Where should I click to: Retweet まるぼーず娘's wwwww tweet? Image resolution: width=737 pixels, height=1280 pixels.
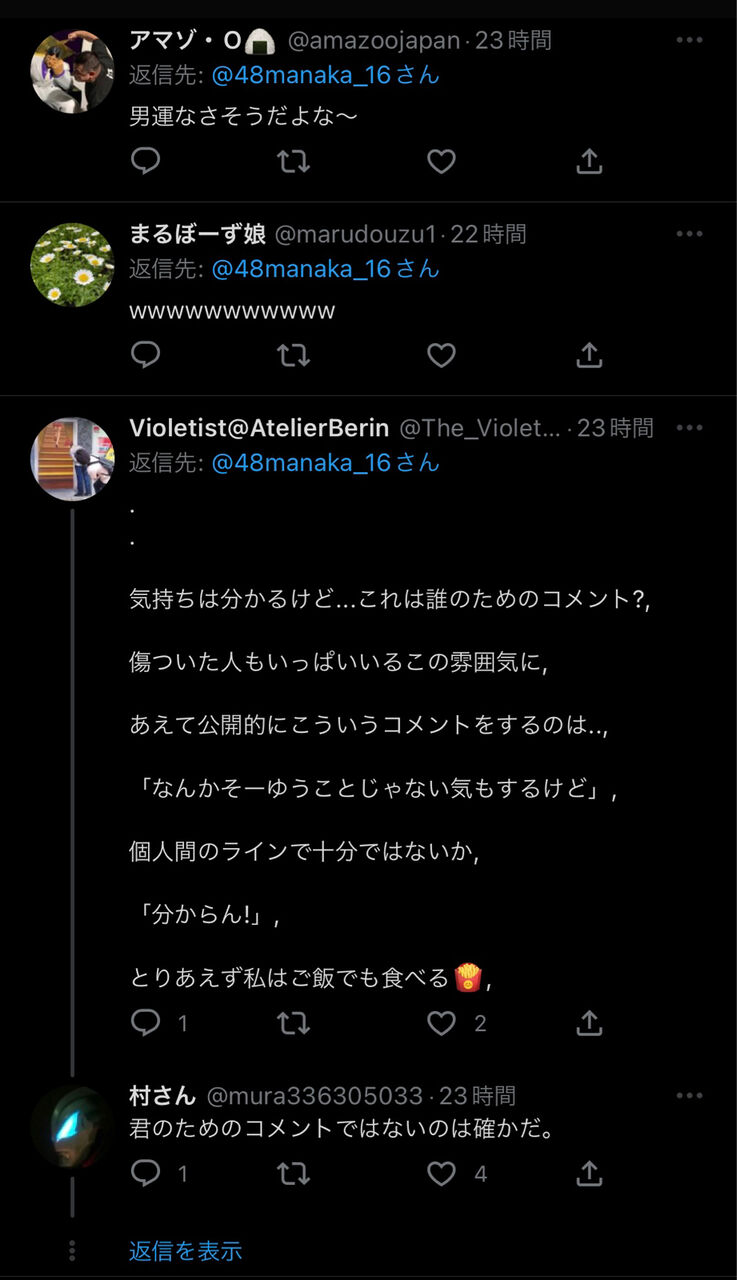pyautogui.click(x=293, y=355)
